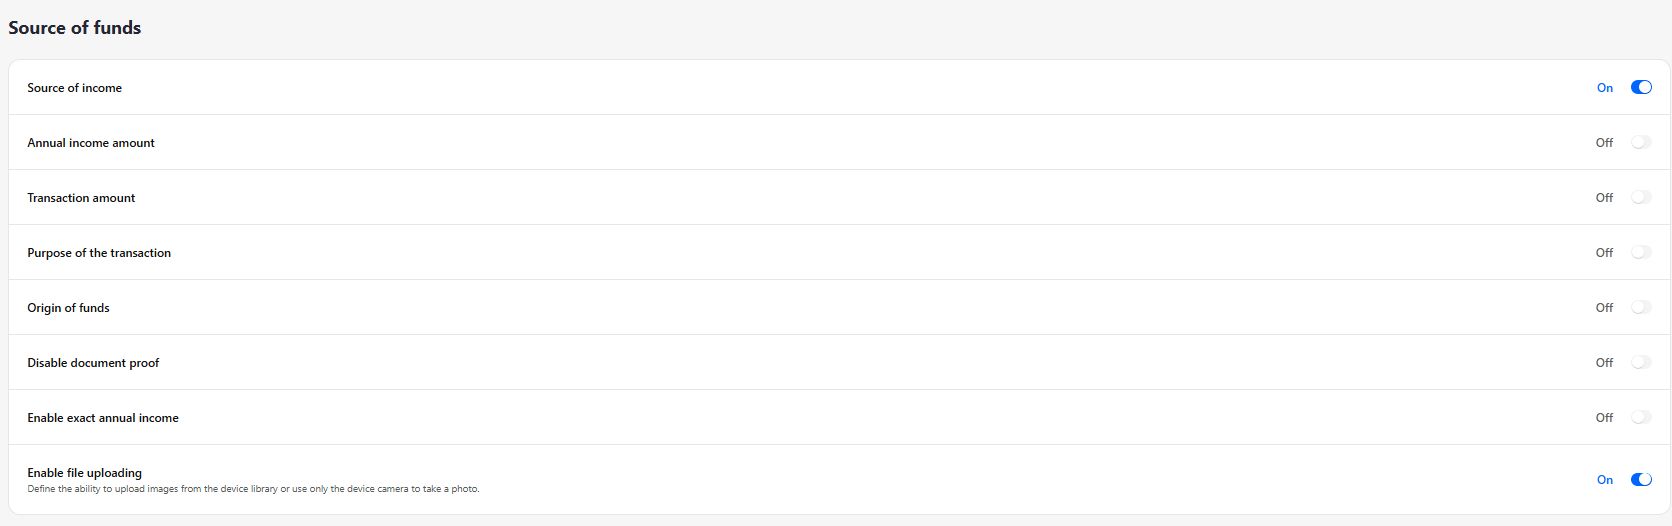Viewport: 1672px width, 526px height.
Task: Click the Source of funds section heading
Action: (75, 28)
